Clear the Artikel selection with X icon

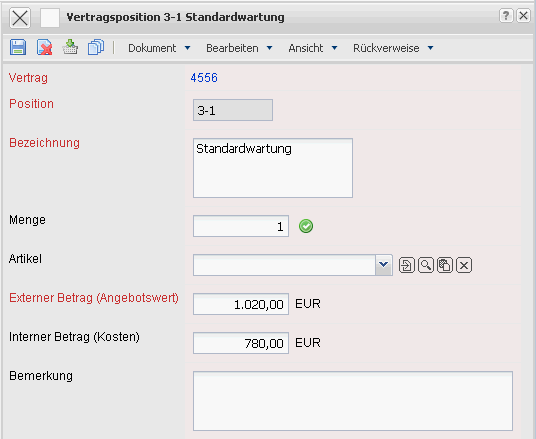[x=464, y=265]
